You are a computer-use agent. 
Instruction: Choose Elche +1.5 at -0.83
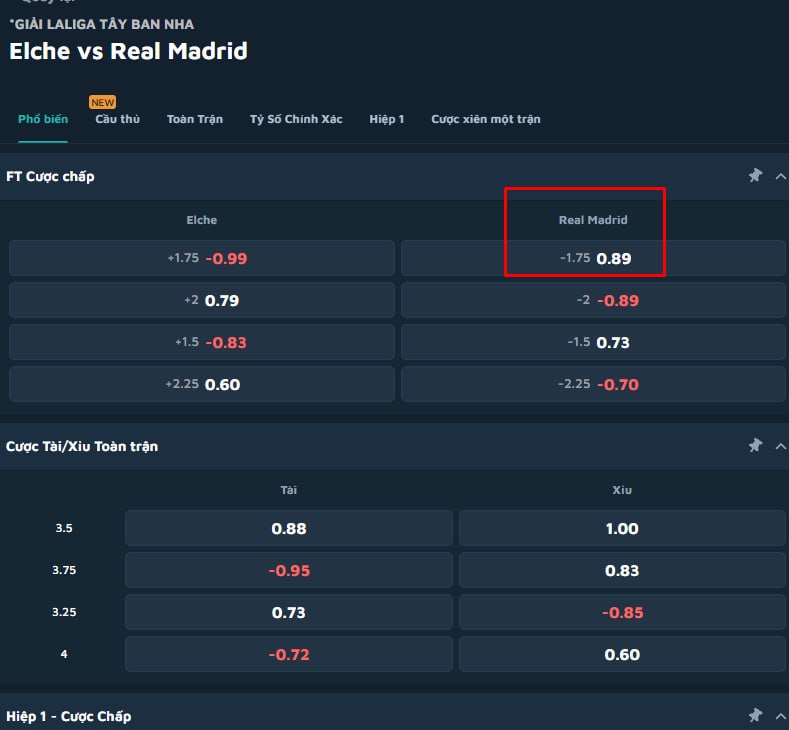(202, 342)
